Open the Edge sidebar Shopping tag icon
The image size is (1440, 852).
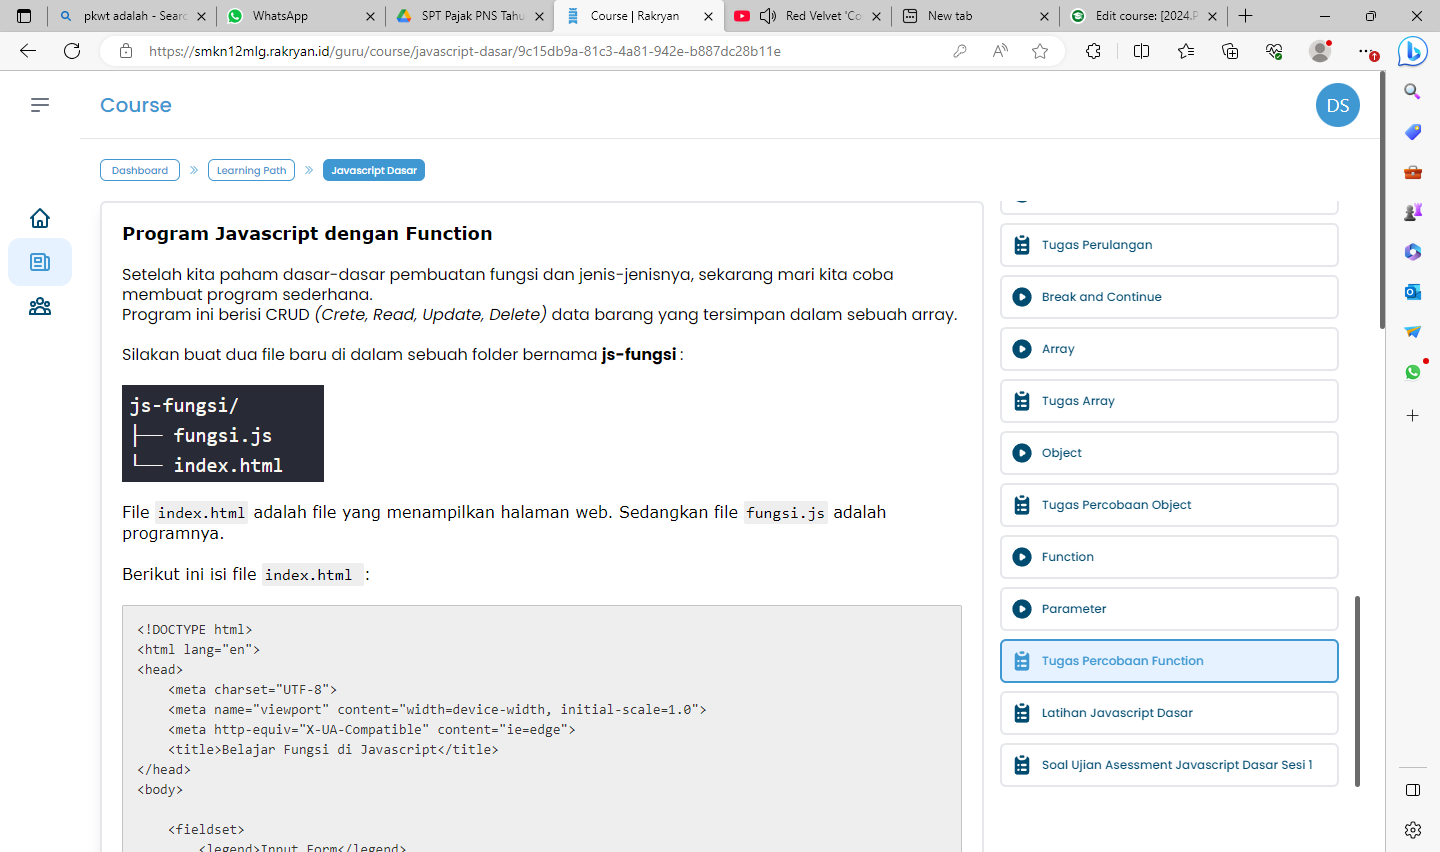[x=1412, y=132]
